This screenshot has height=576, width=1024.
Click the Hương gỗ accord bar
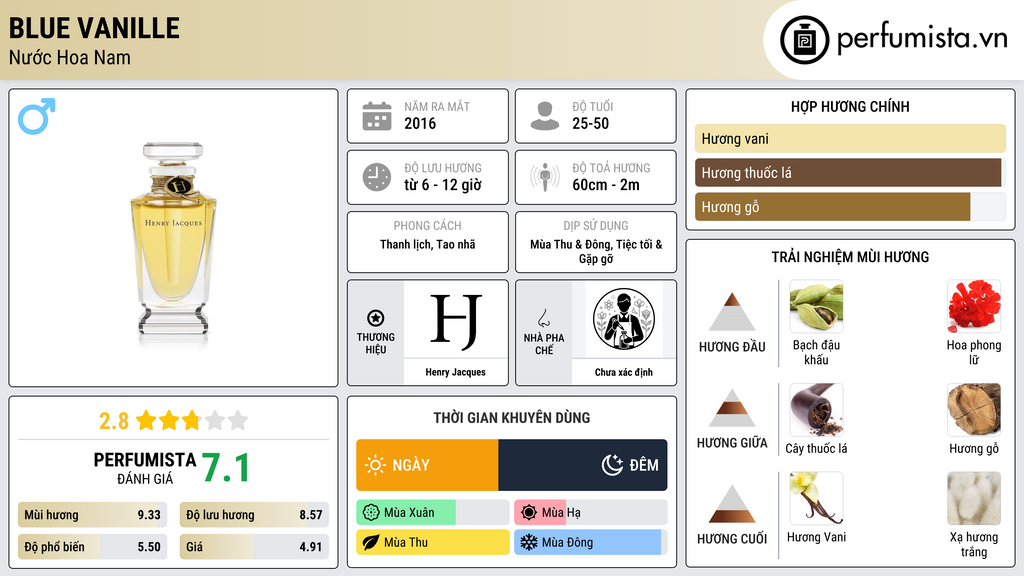(x=850, y=206)
